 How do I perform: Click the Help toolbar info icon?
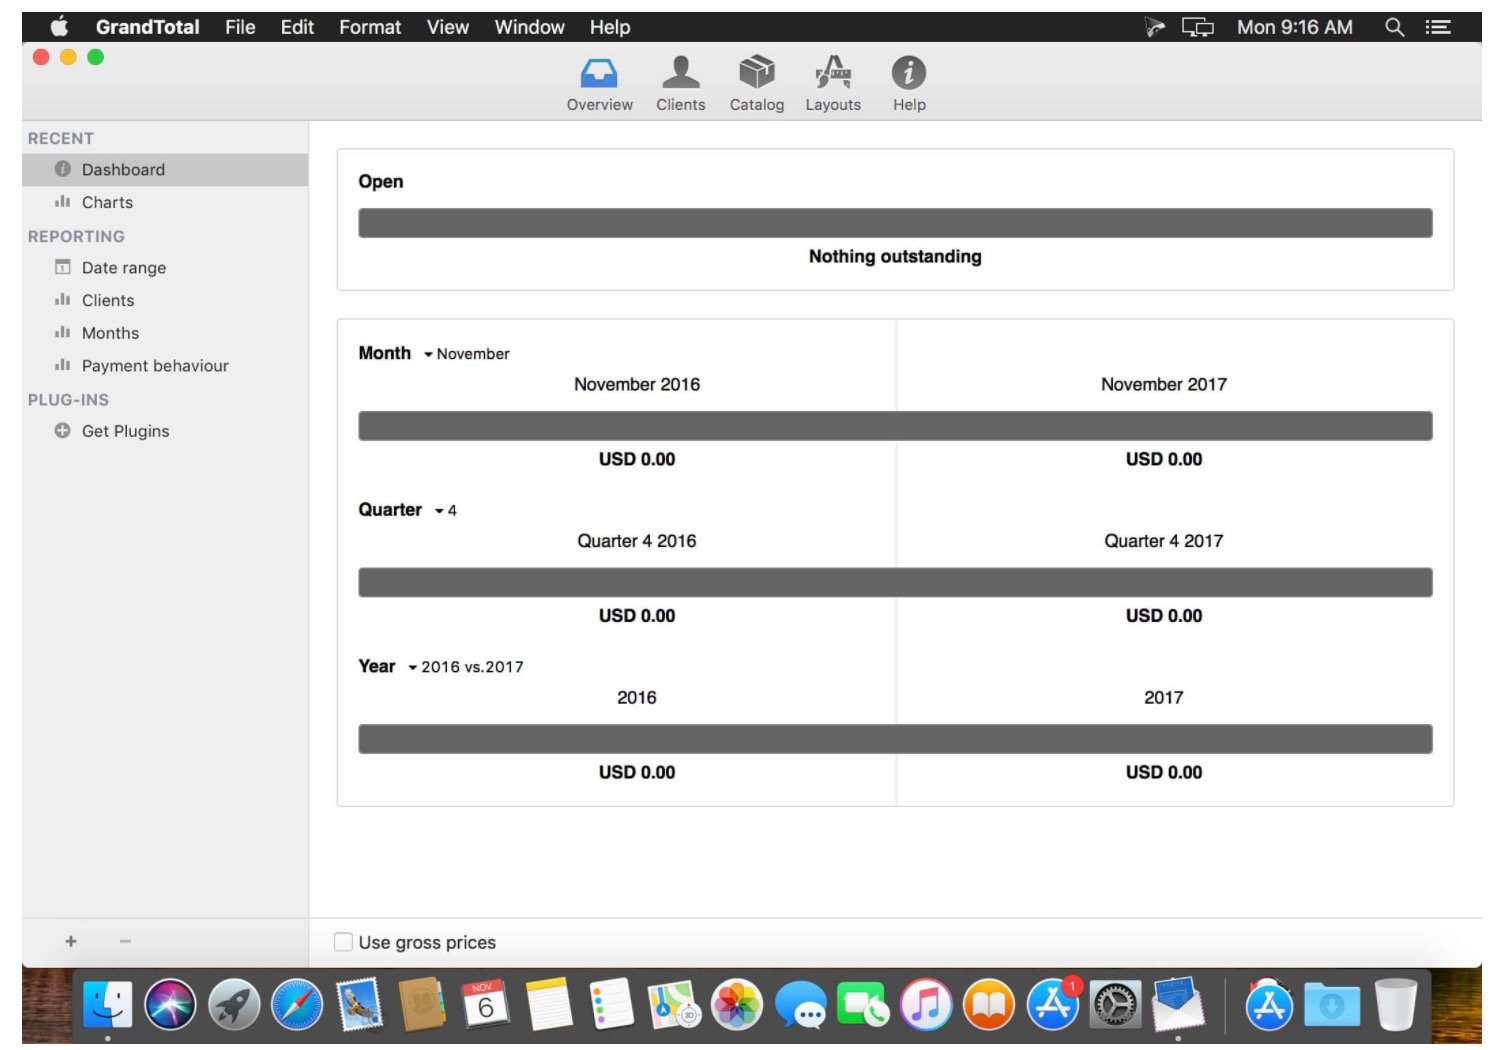click(908, 72)
